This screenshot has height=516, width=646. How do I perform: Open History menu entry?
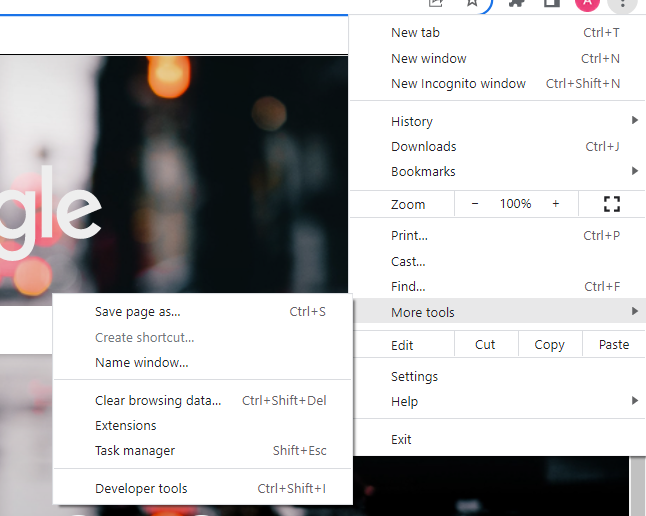coord(497,122)
